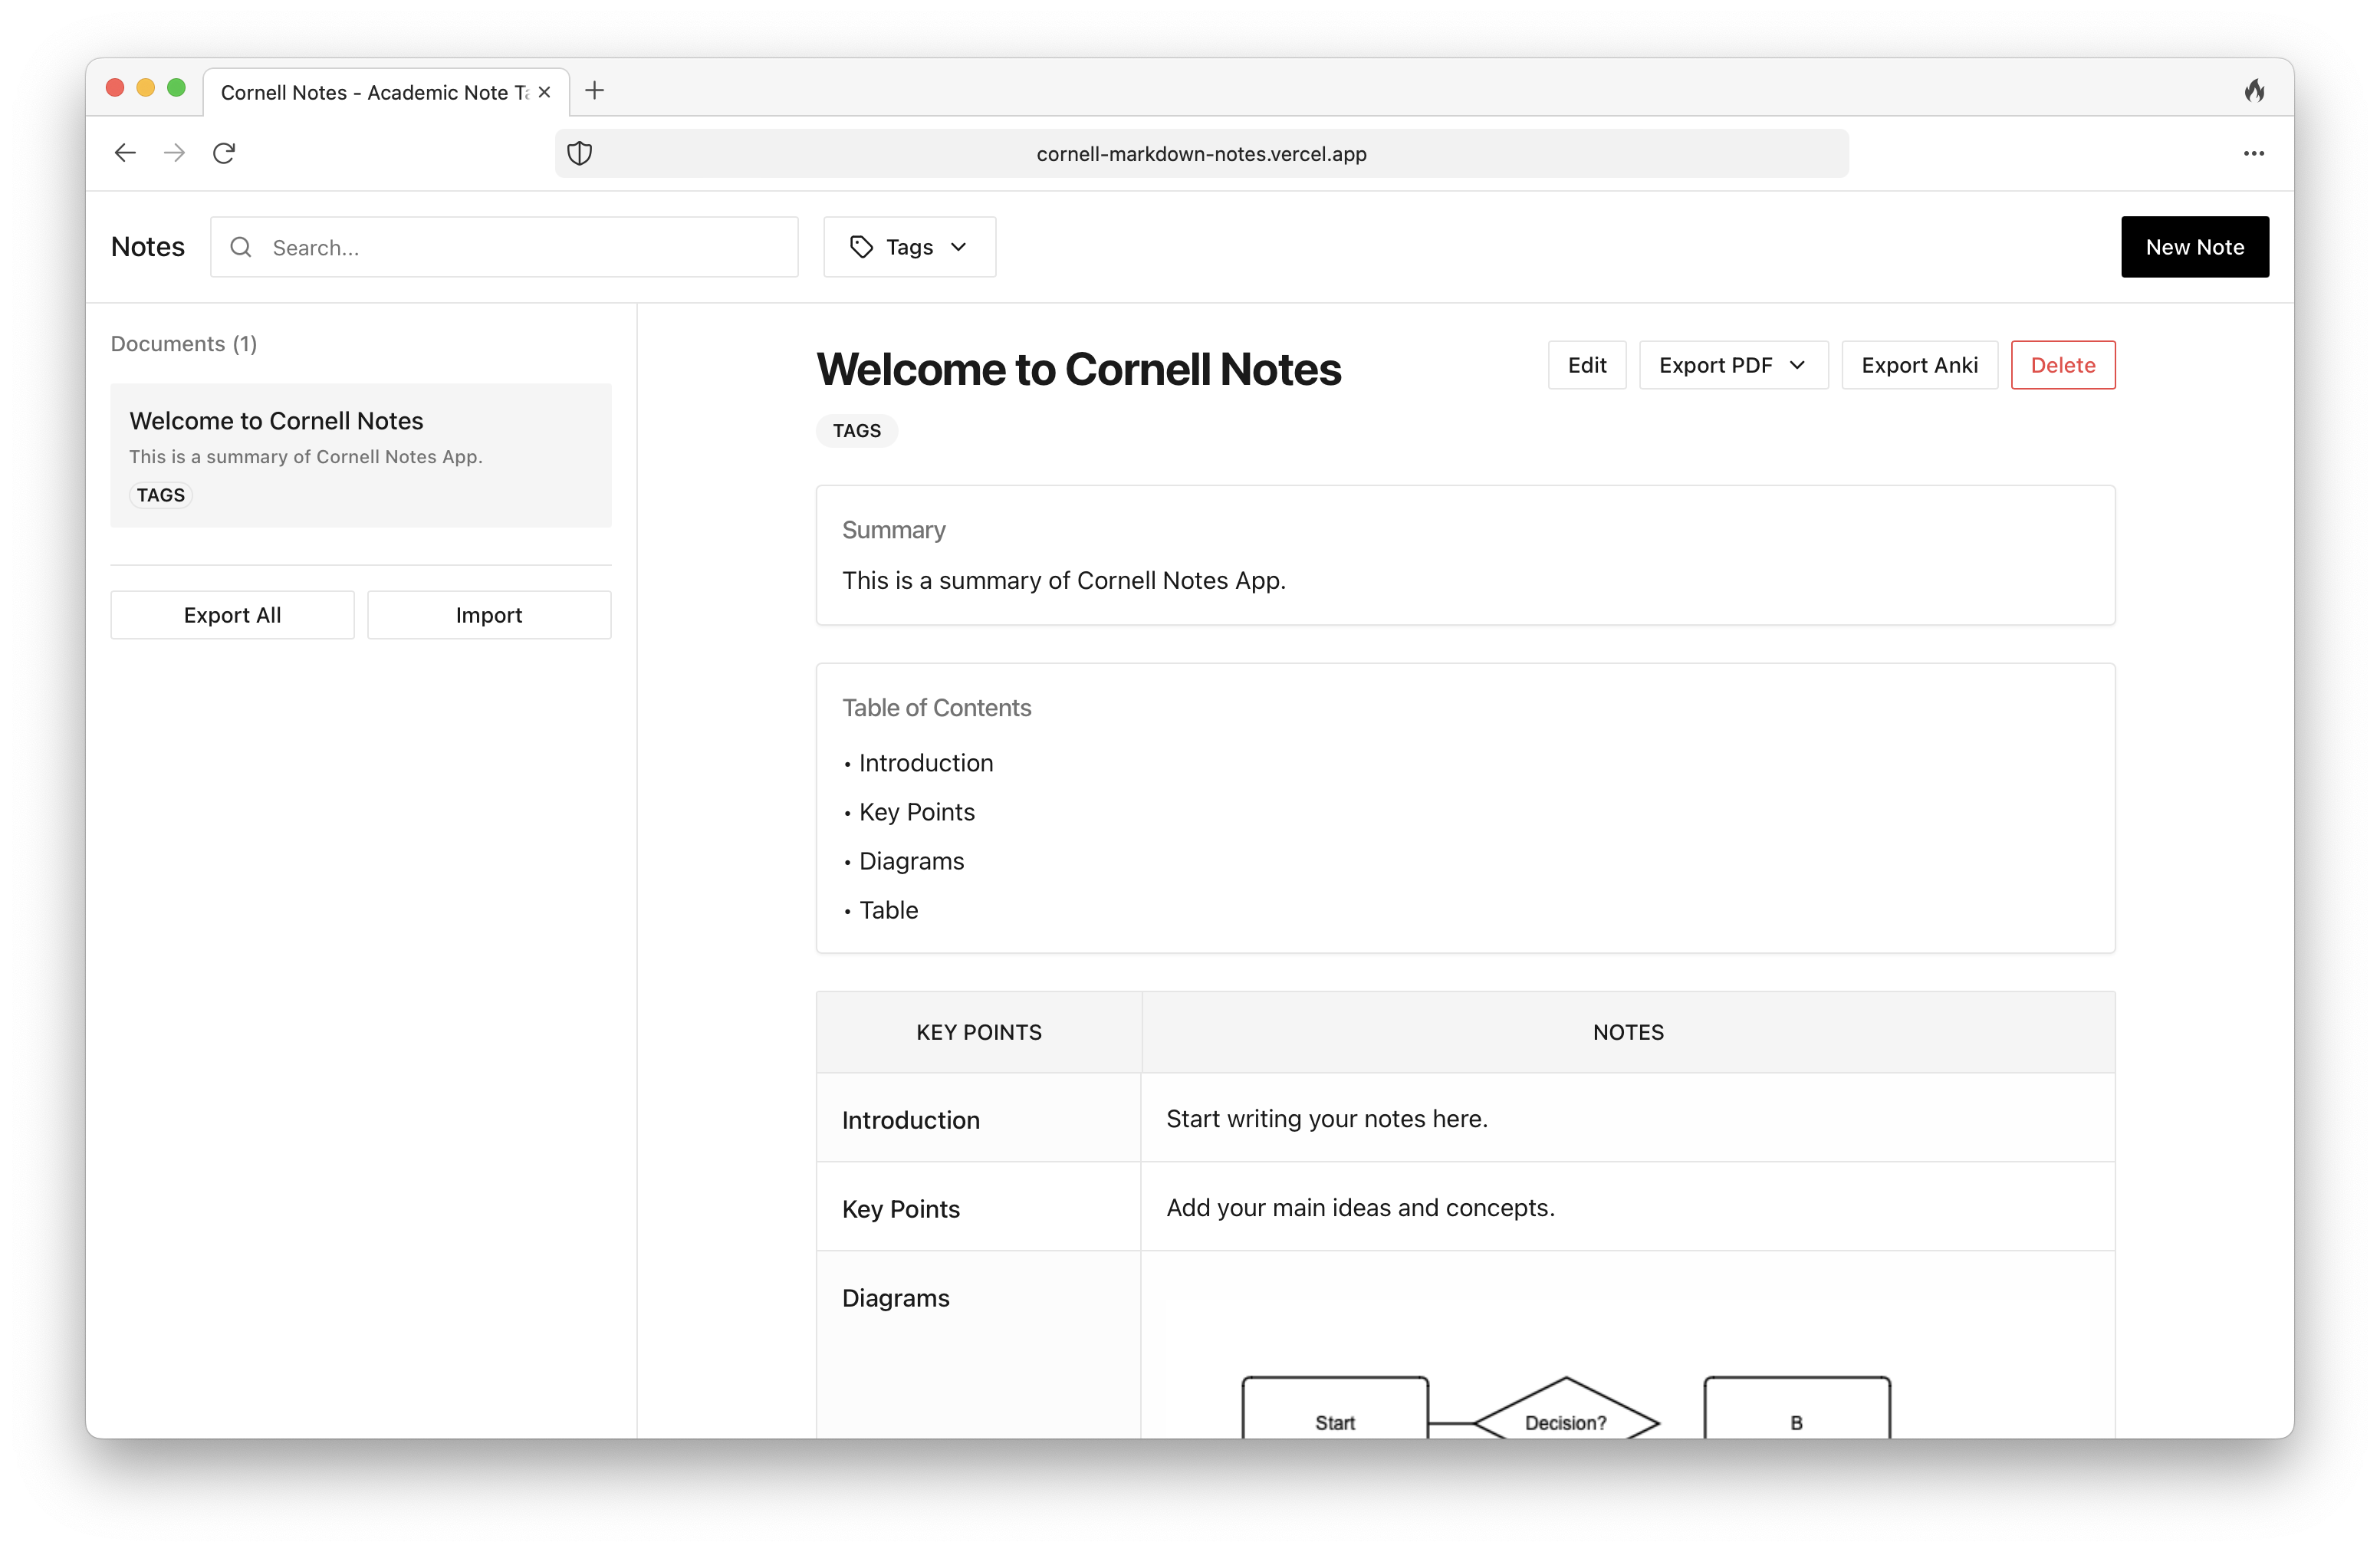Jump to Introduction in Table of Contents
The height and width of the screenshot is (1552, 2380).
[925, 763]
